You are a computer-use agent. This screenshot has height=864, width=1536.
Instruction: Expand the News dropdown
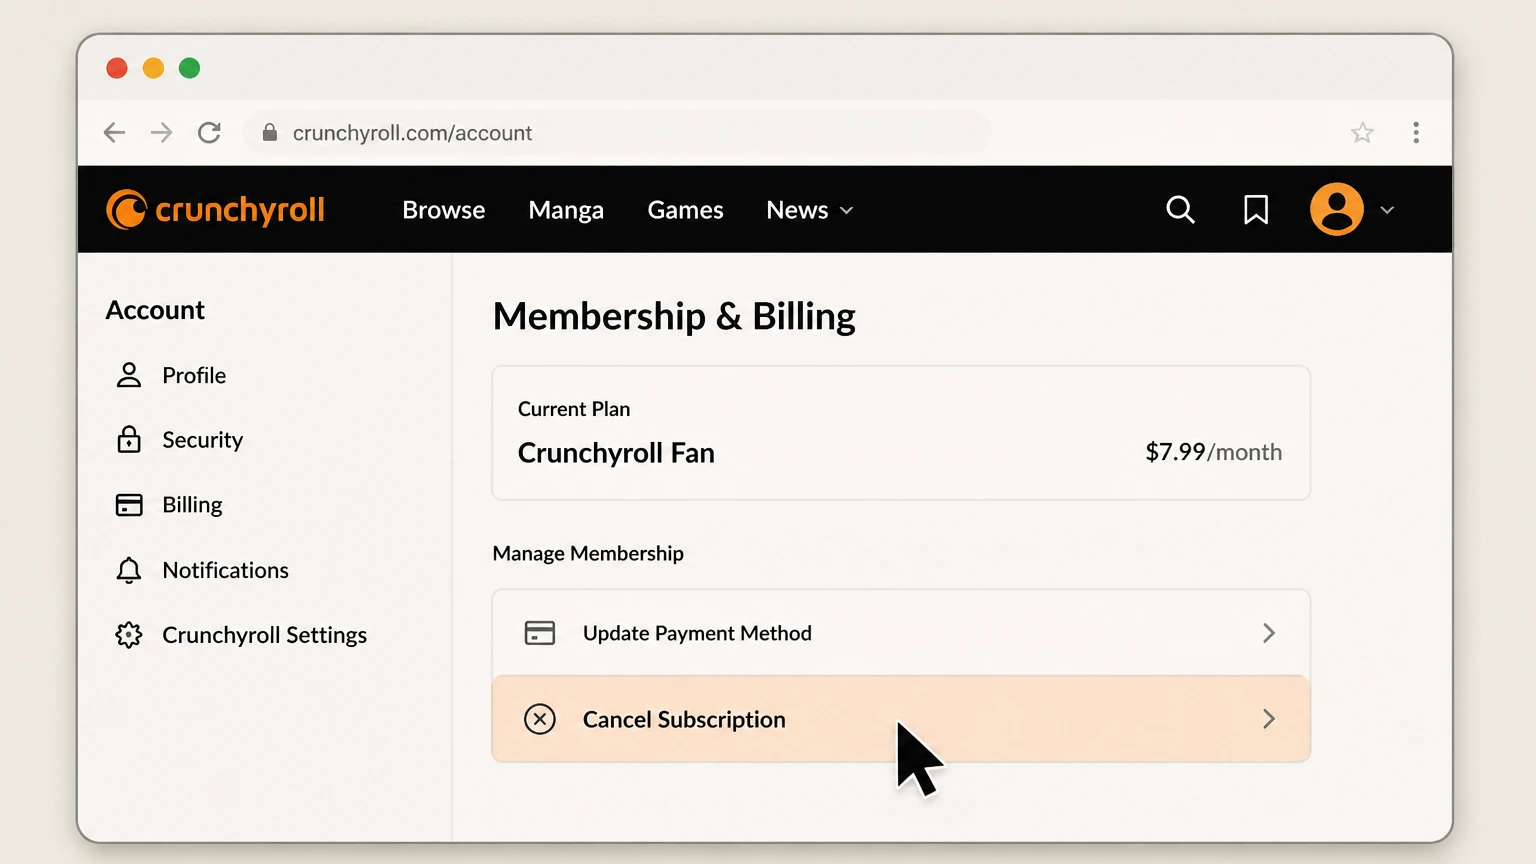tap(810, 210)
